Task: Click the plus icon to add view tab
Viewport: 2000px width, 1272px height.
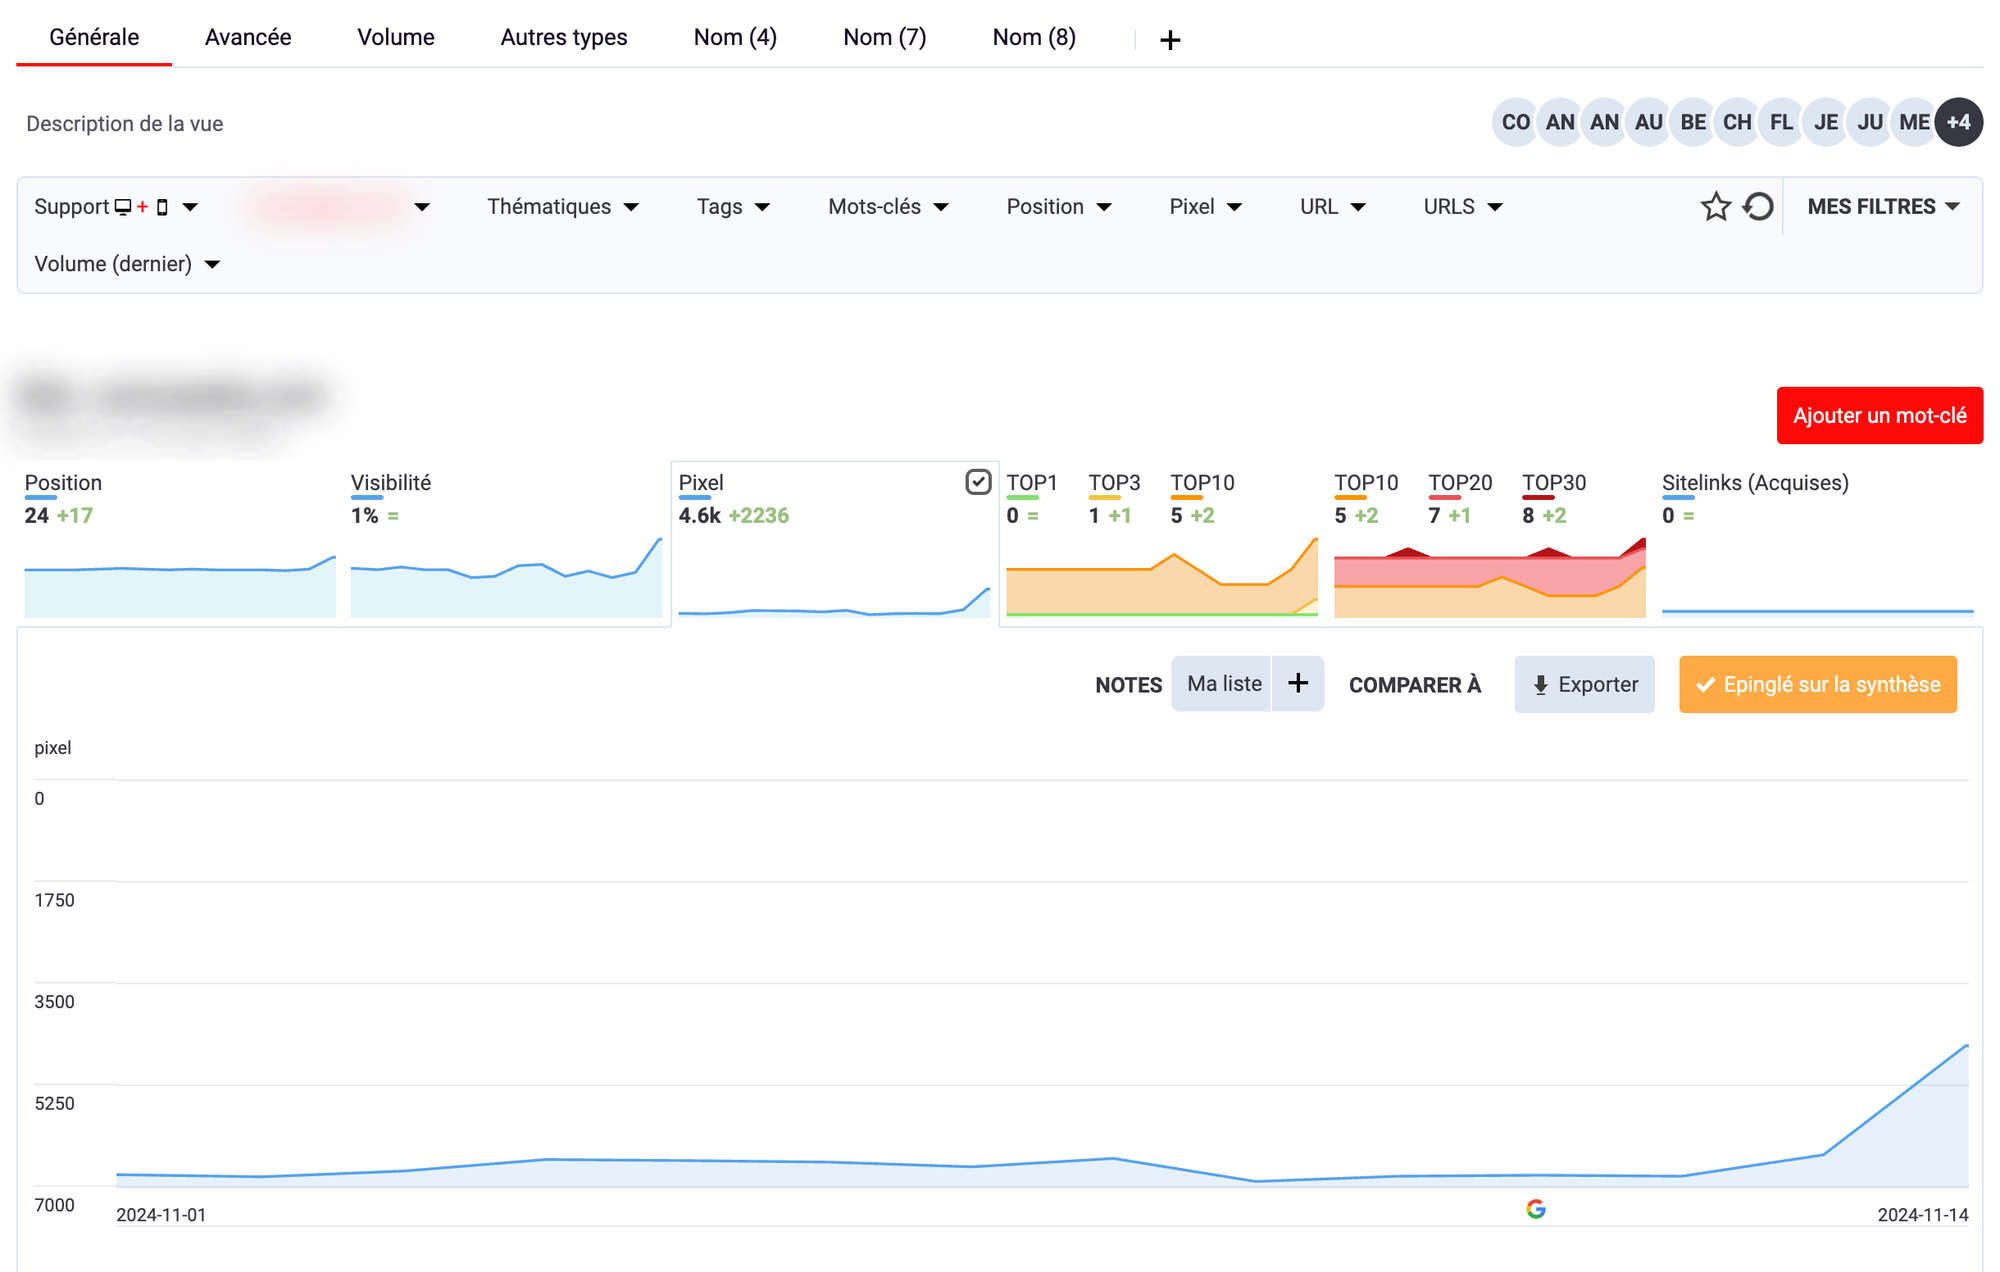Action: [1170, 40]
